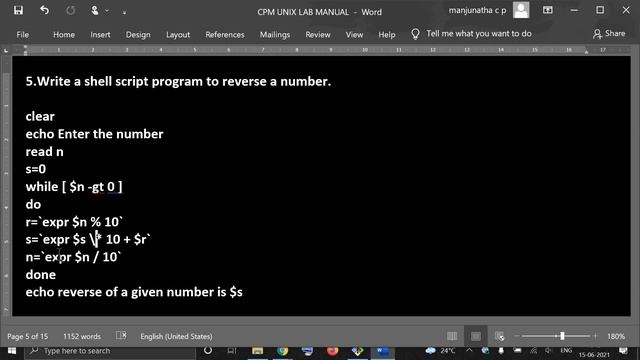Screen dimensions: 640x360
Task: Open Task View on the taskbar
Action: click(x=232, y=351)
